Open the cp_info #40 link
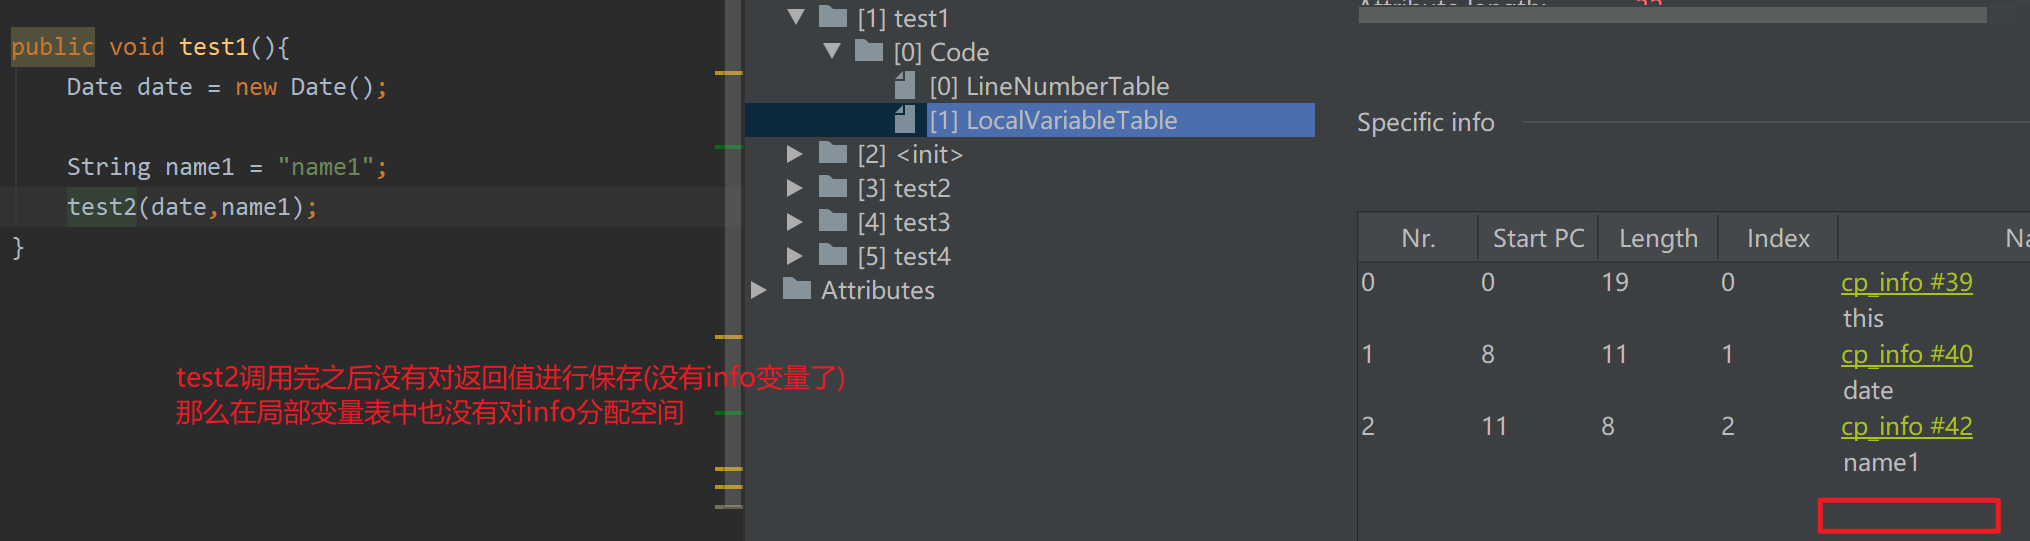The image size is (2030, 541). (1906, 354)
